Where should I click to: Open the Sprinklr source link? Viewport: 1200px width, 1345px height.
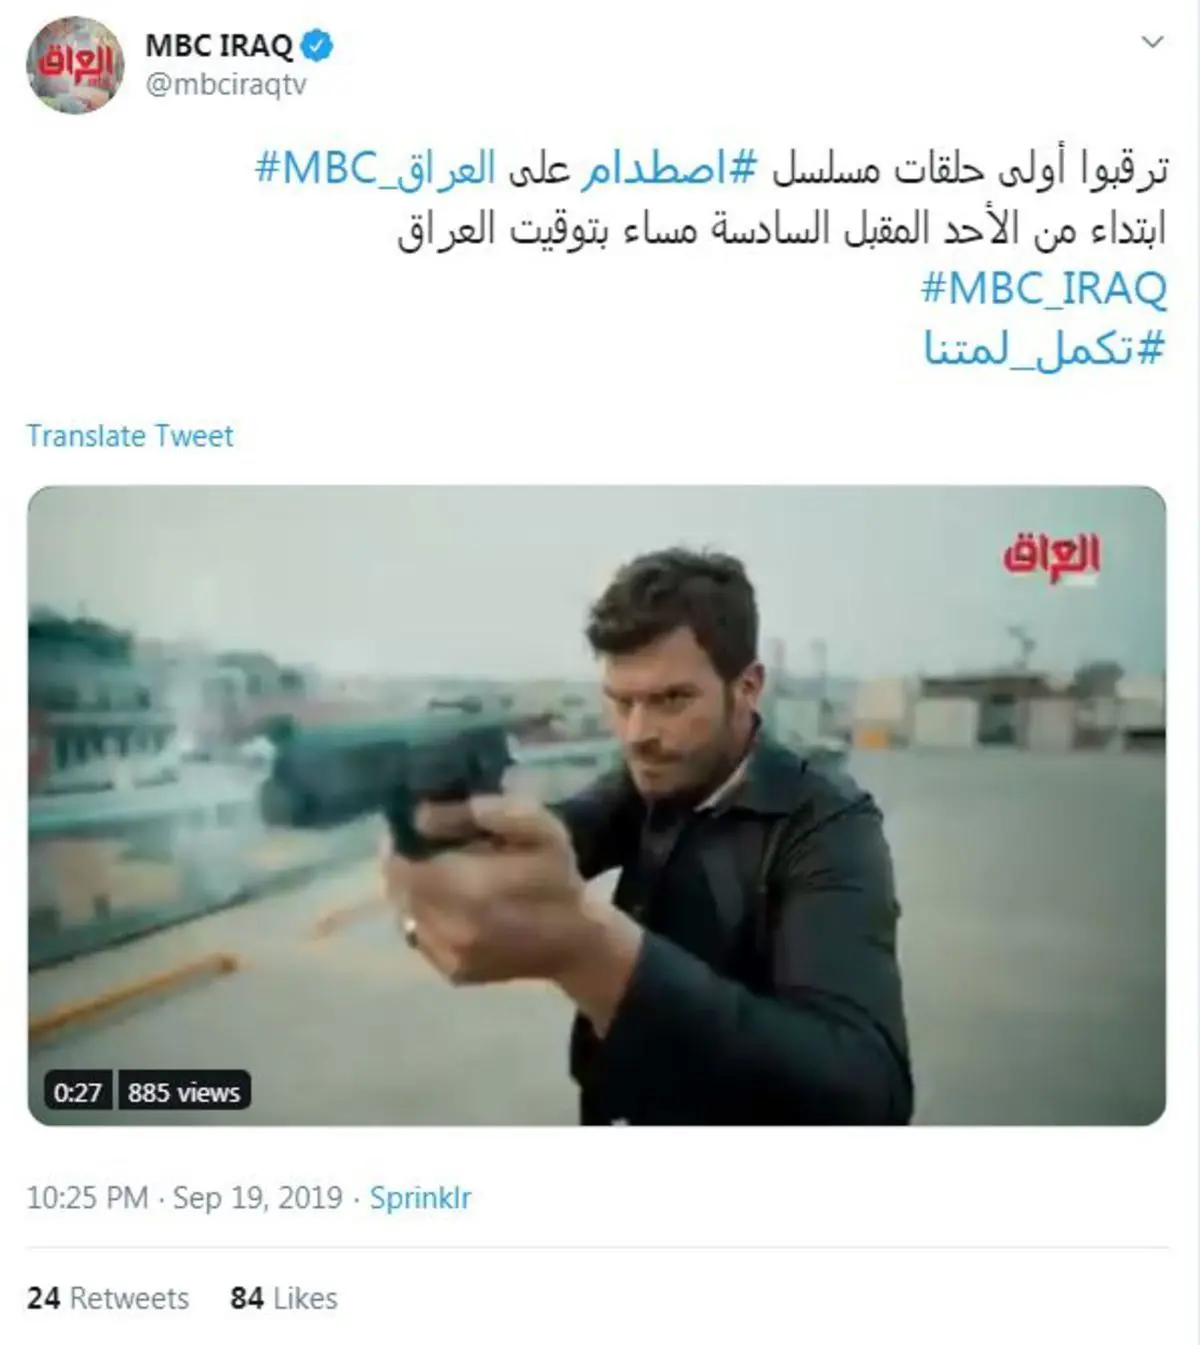point(420,1198)
